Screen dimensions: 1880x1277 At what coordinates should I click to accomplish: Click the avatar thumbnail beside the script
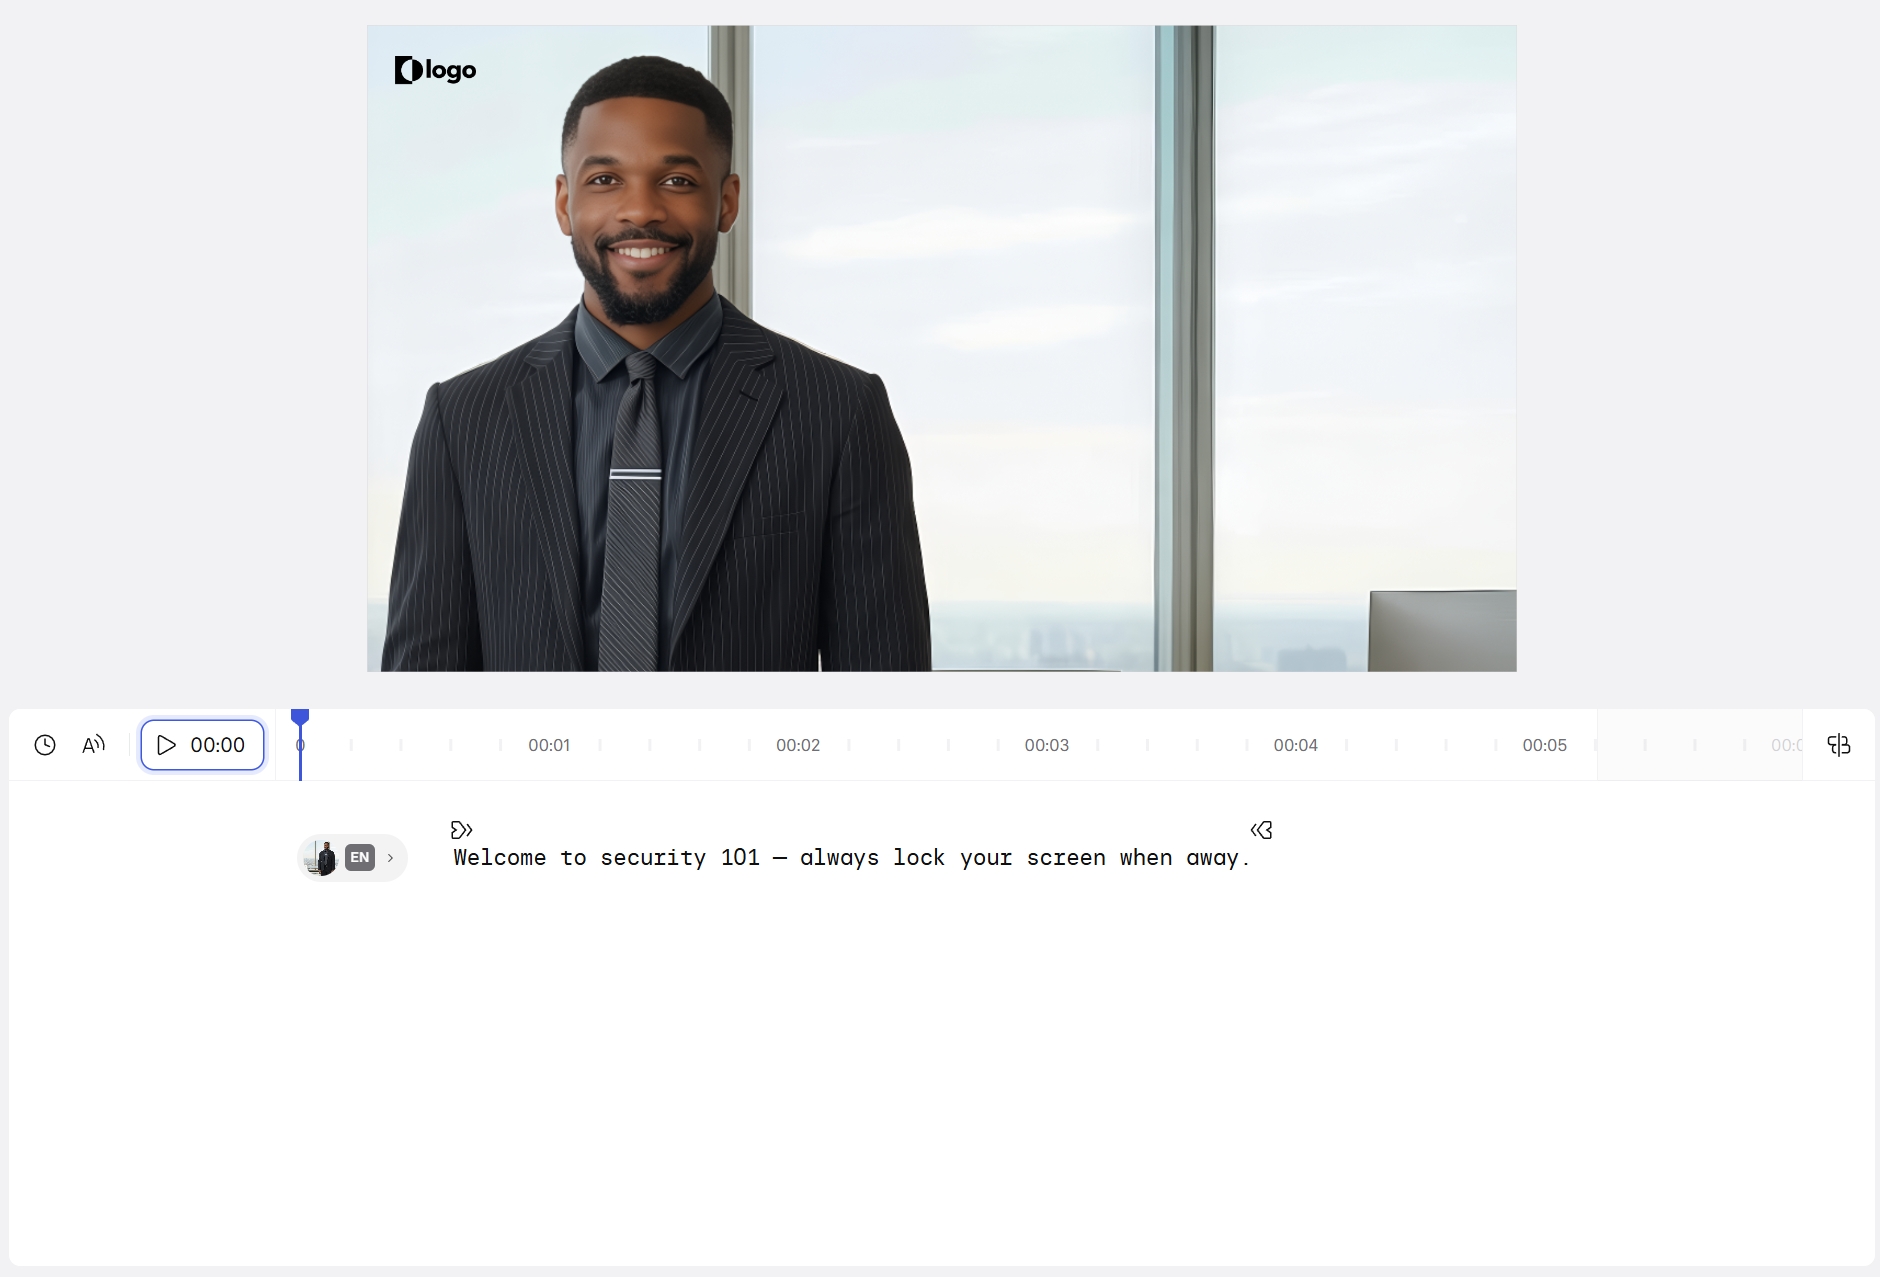[x=322, y=858]
